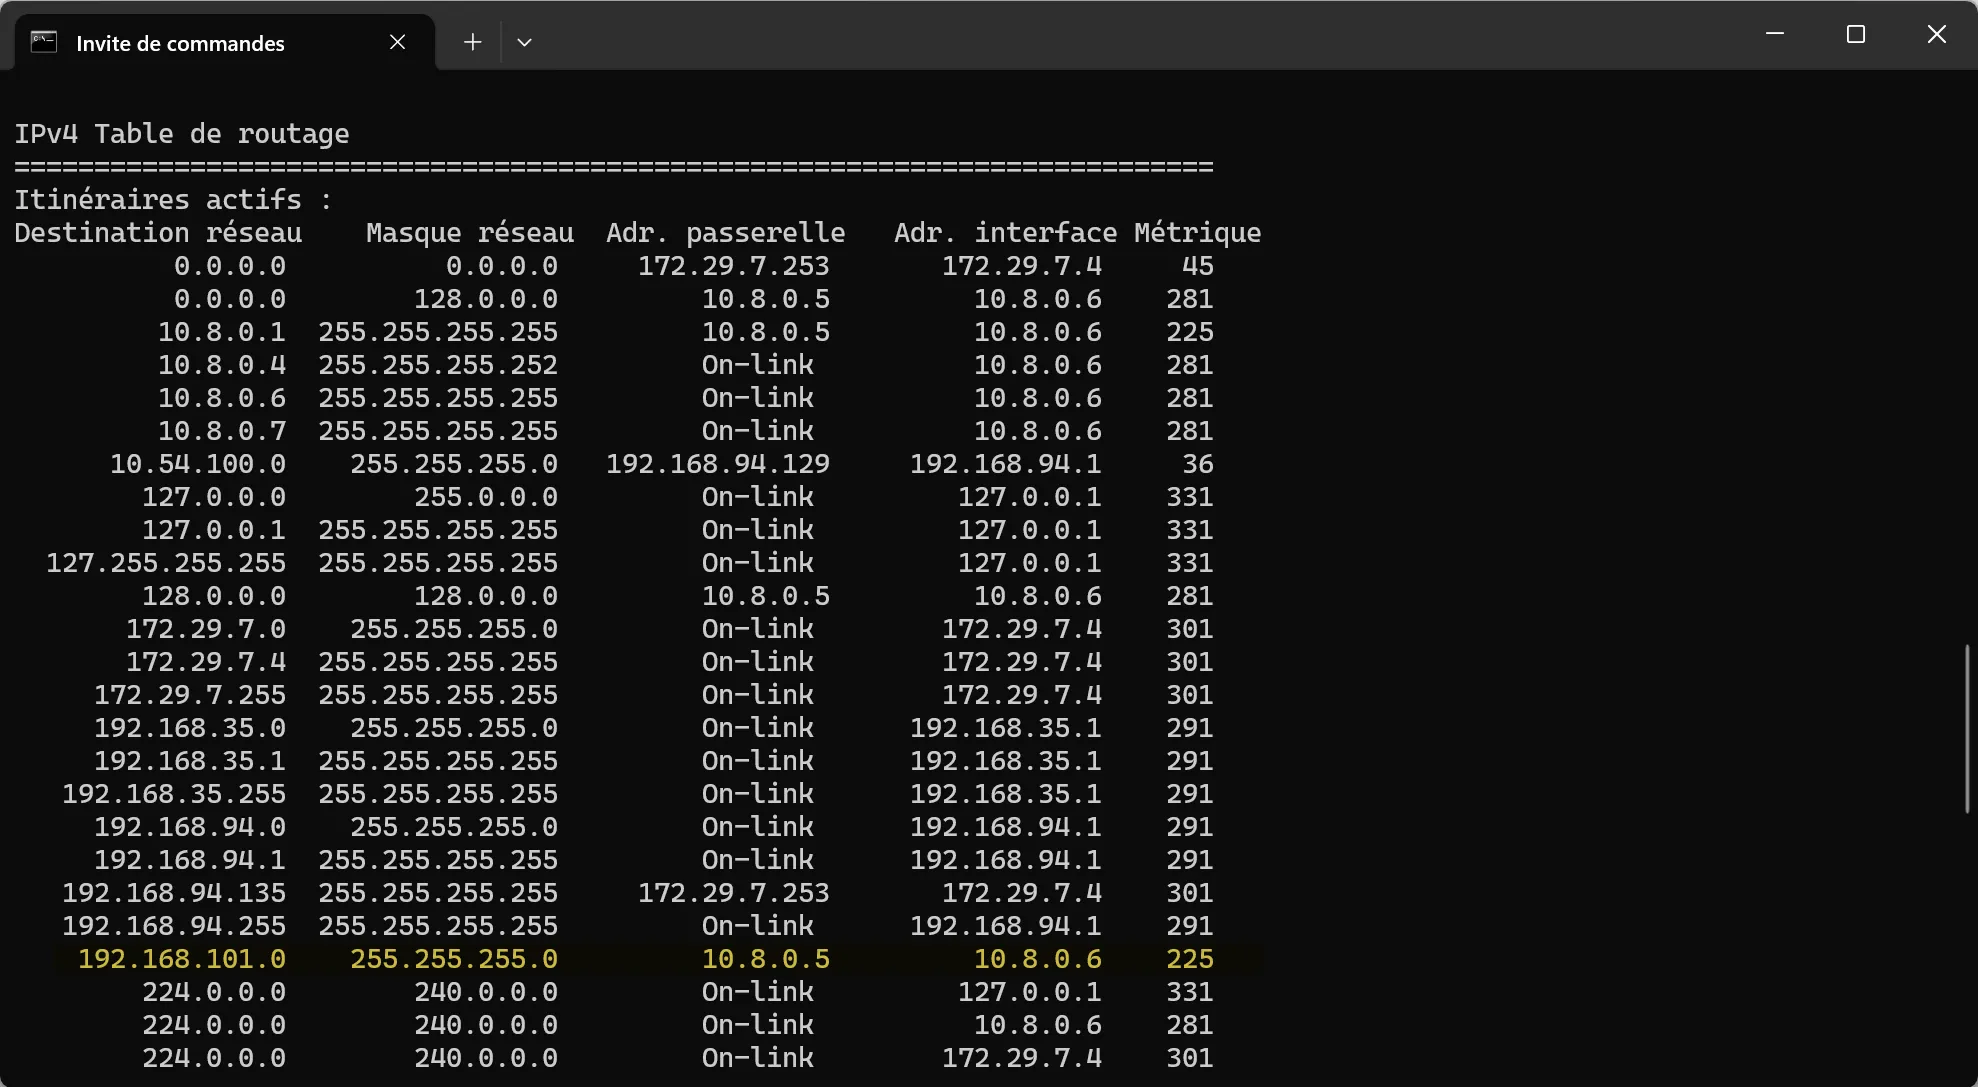Image resolution: width=1978 pixels, height=1087 pixels.
Task: Select the Invite de commandes tab
Action: 180,43
